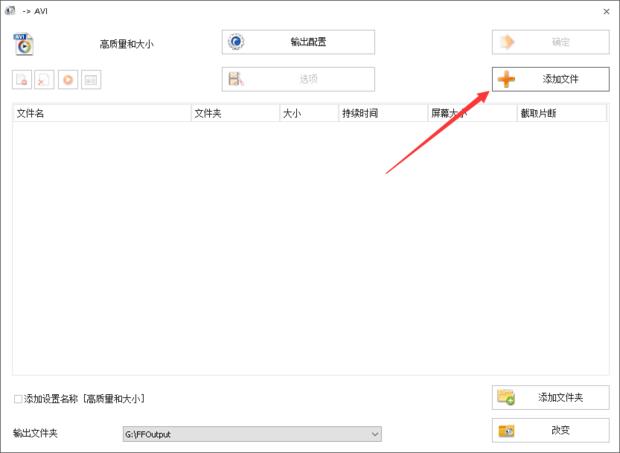Click the 持续时间 column header
620x453 pixels.
(x=382, y=113)
